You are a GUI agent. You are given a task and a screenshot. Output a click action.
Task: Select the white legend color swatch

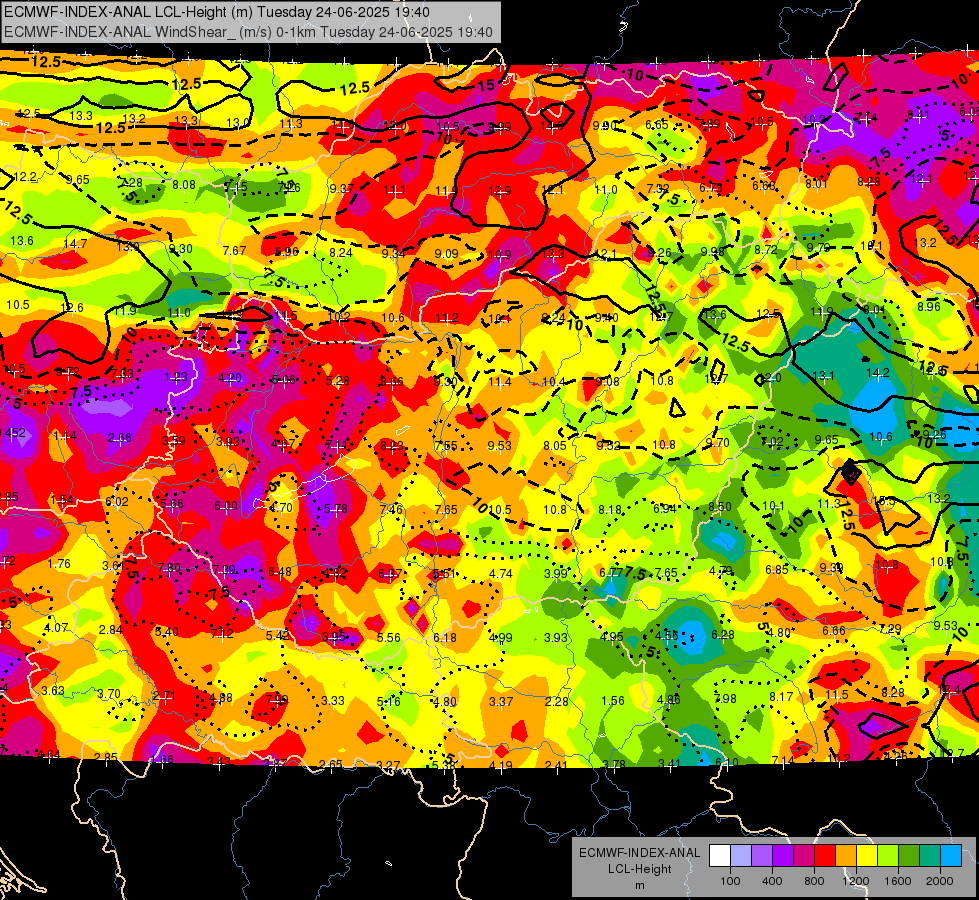tap(719, 856)
